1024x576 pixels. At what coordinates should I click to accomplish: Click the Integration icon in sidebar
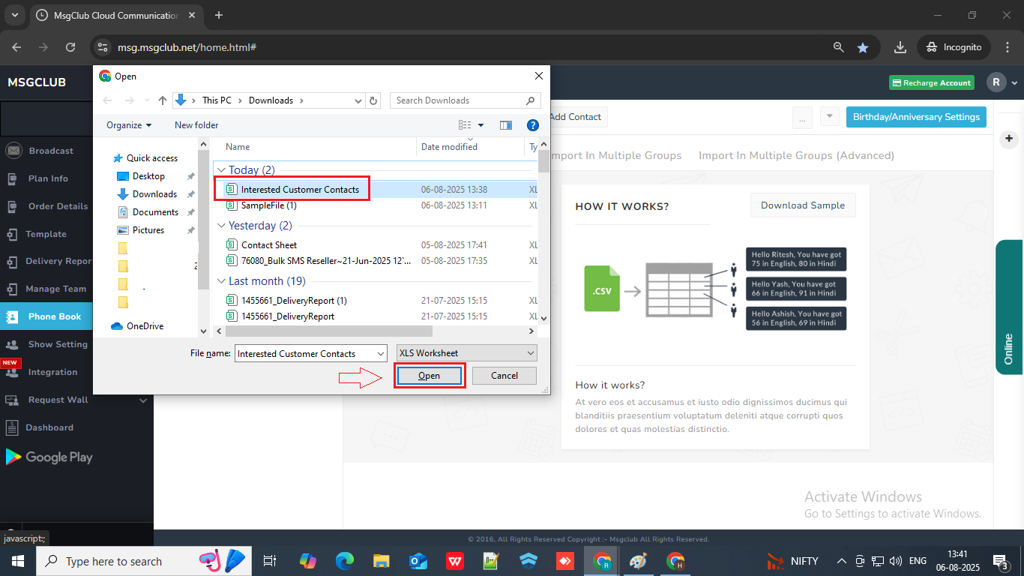click(x=12, y=373)
